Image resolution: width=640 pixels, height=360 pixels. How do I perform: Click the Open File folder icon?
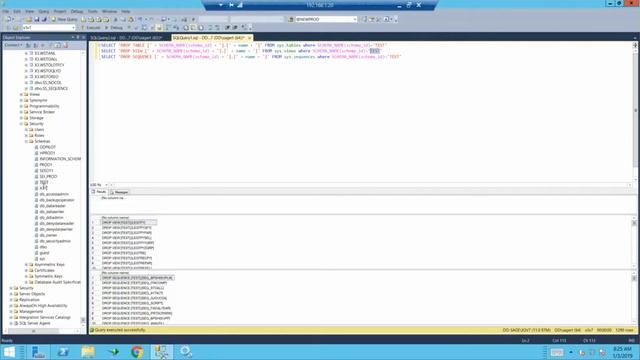pyautogui.click(x=29, y=19)
